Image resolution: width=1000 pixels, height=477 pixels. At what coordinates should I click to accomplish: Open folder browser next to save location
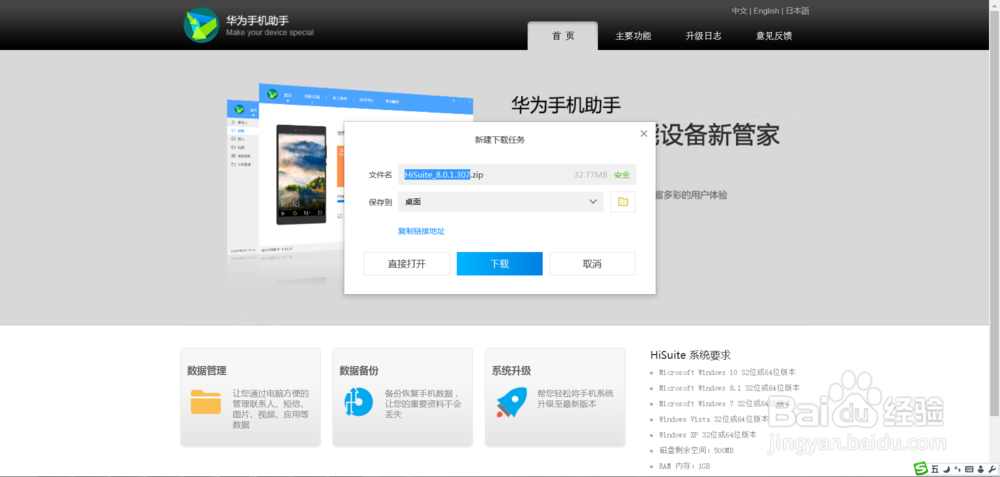pos(622,202)
